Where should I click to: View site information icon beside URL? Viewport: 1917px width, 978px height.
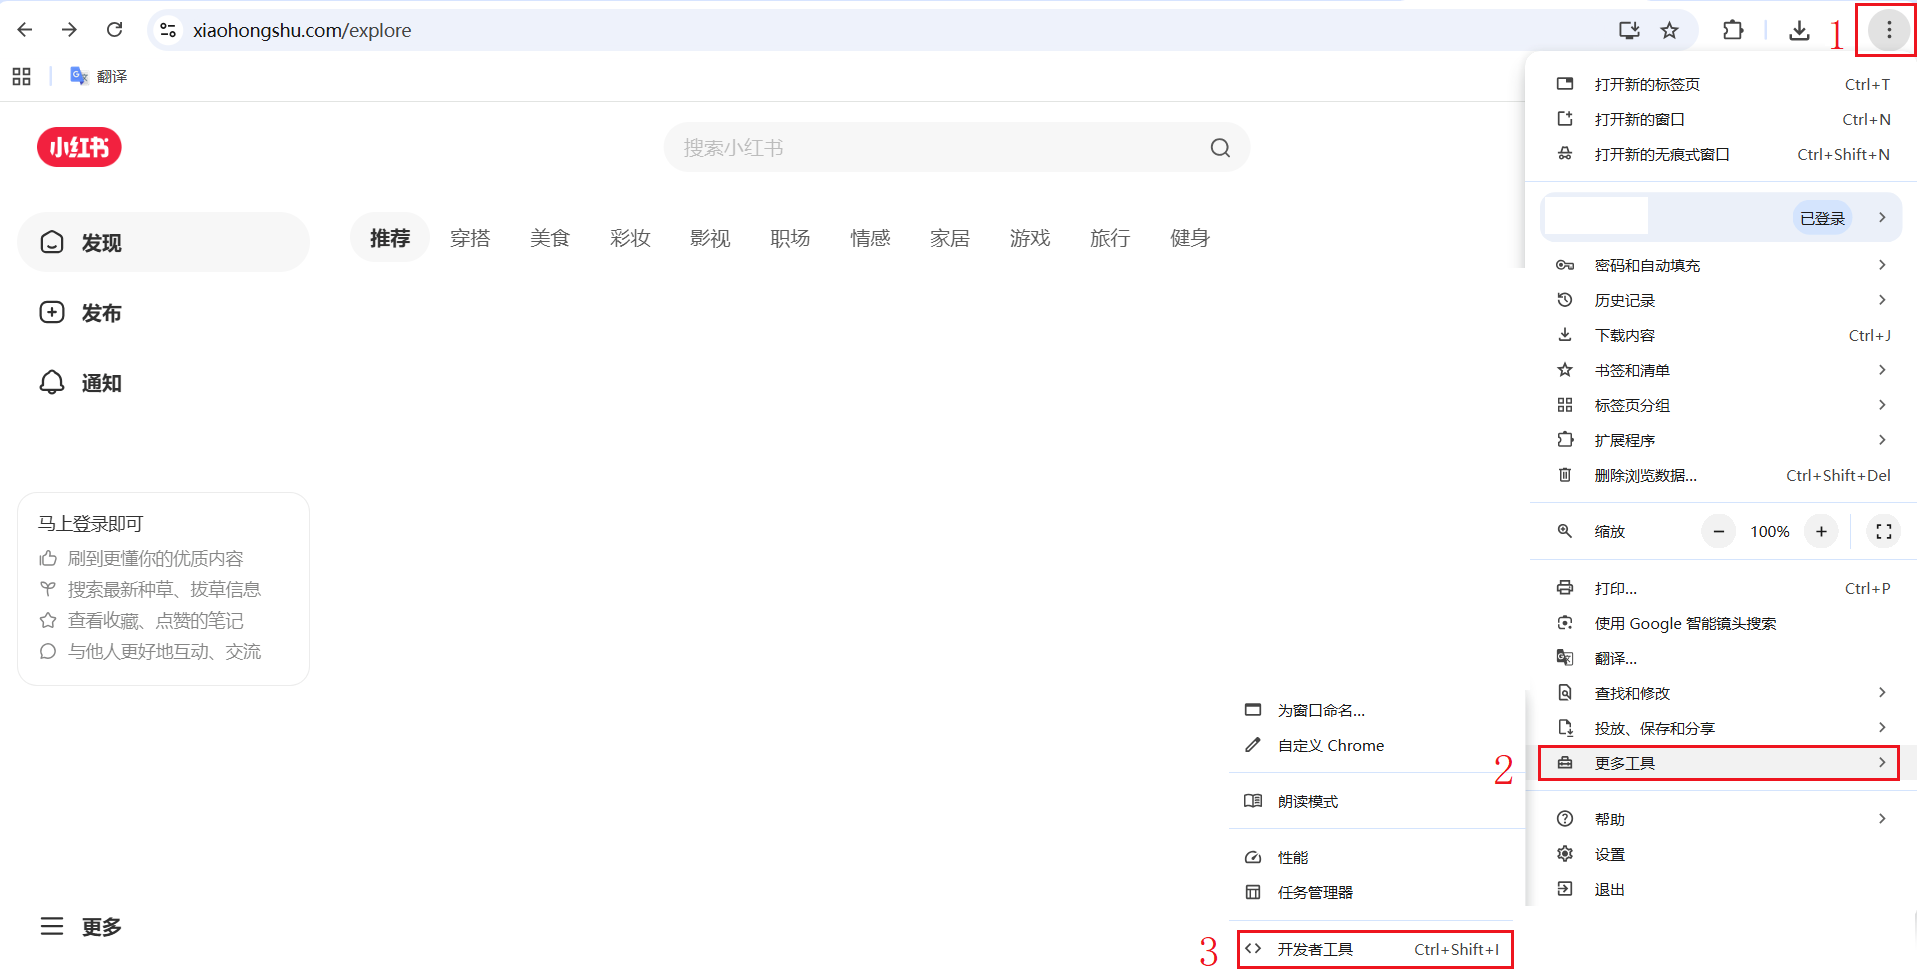[168, 30]
